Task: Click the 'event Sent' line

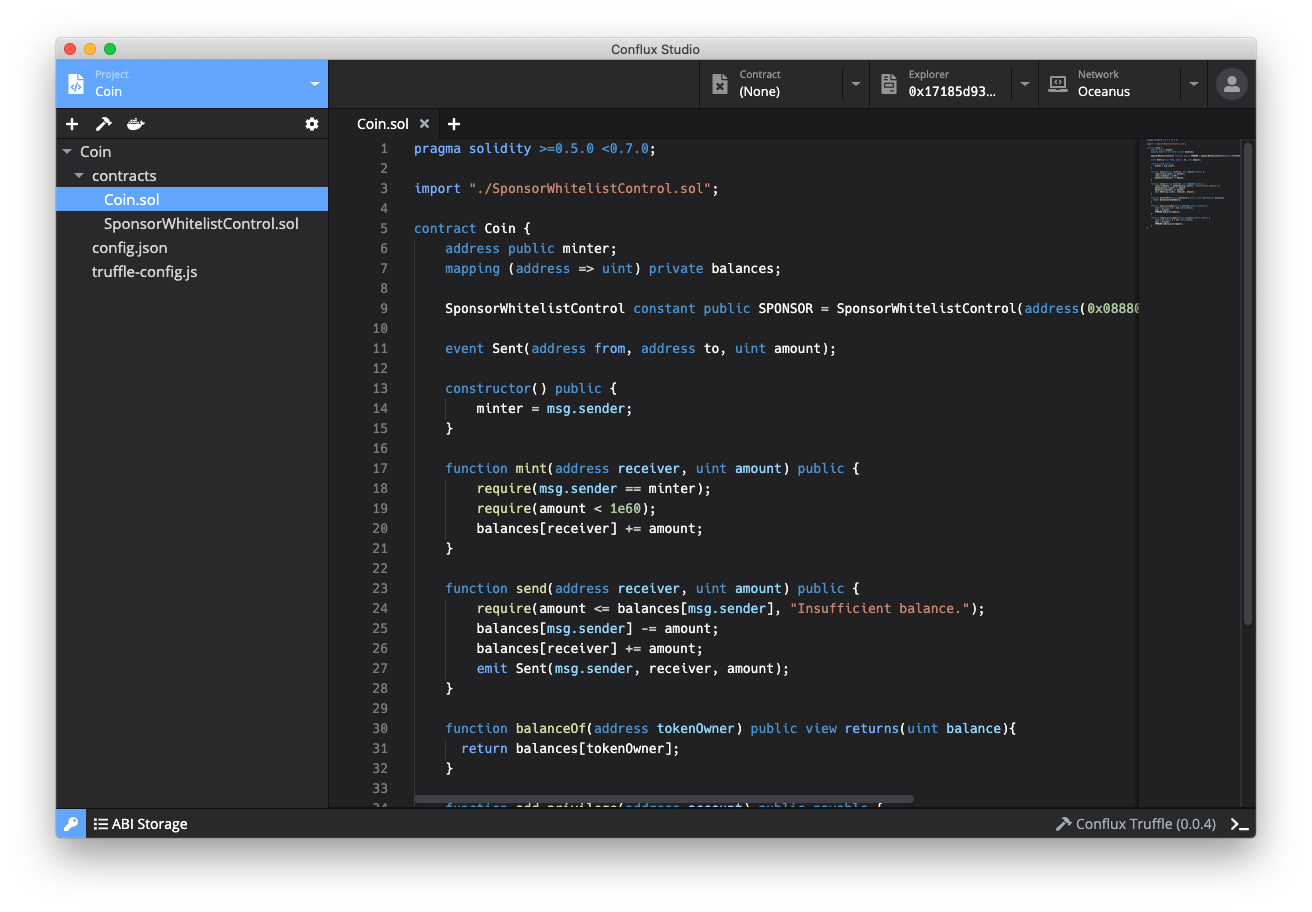Action: coord(640,348)
